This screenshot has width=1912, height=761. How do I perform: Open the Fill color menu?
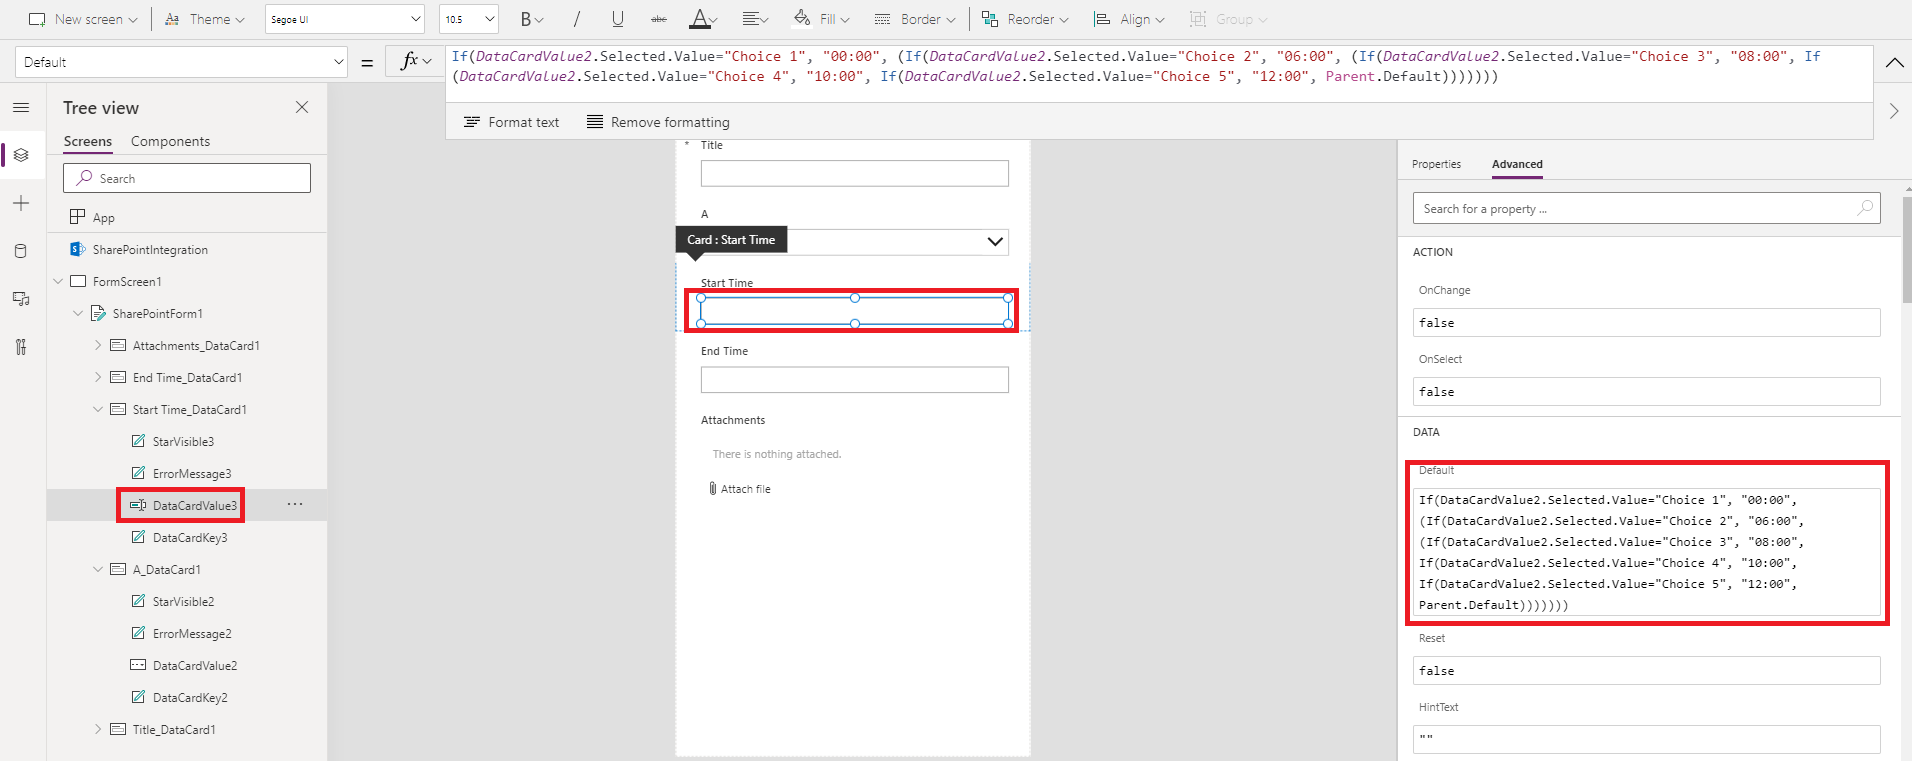821,19
